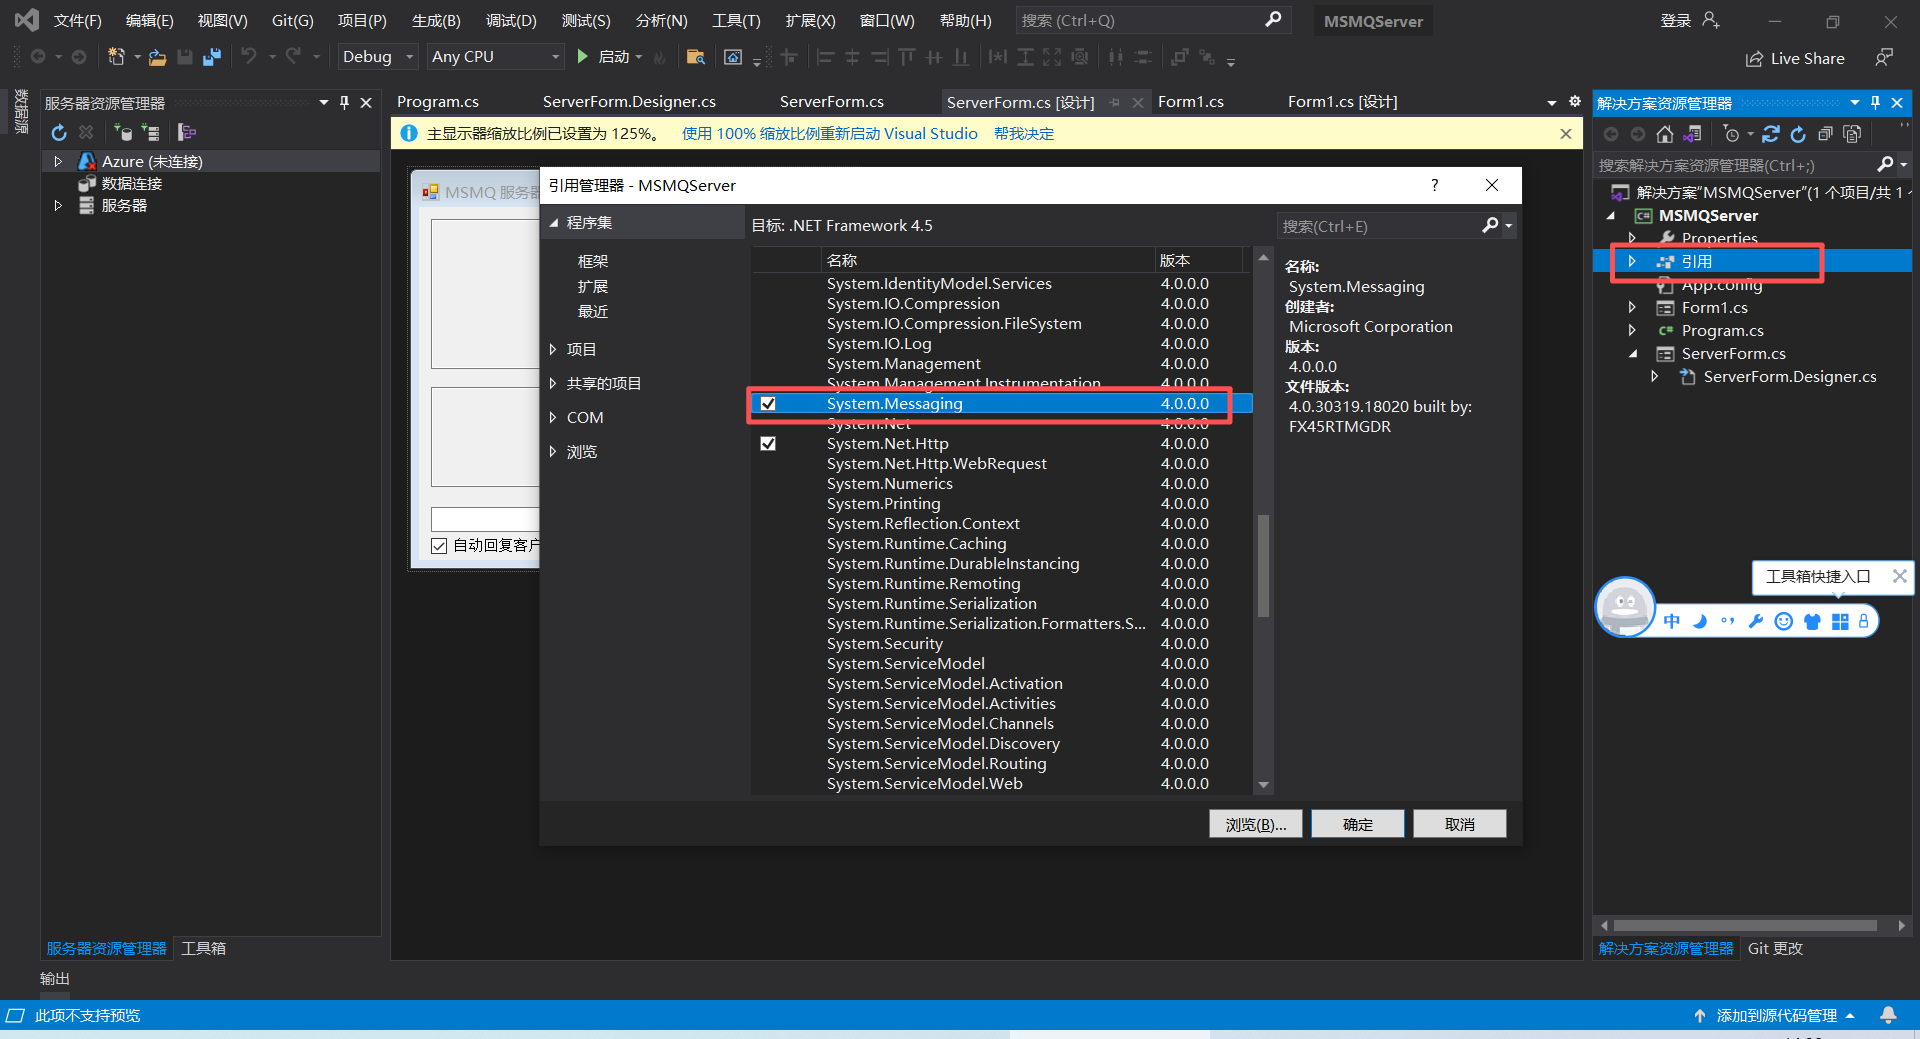
Task: Click the magnifier in reference manager search
Action: [x=1490, y=226]
